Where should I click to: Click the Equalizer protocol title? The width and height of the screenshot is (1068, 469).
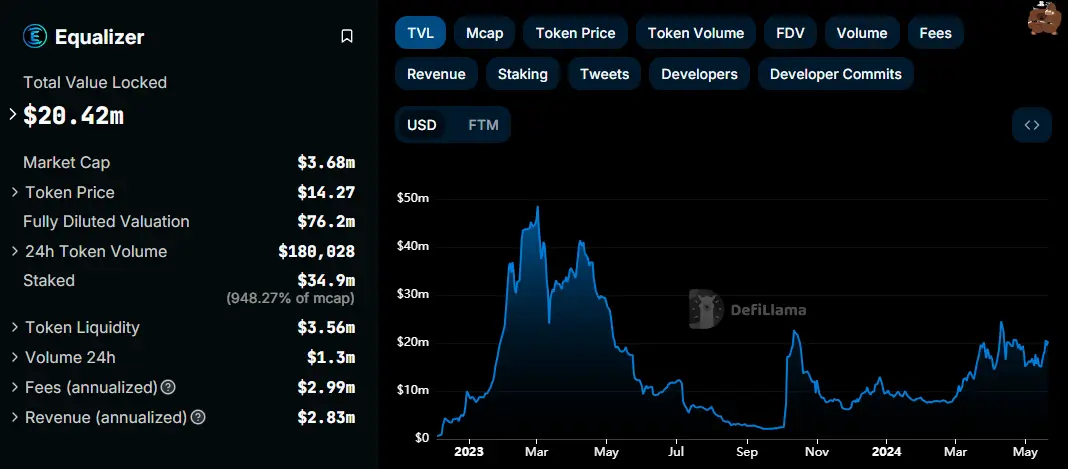pyautogui.click(x=99, y=36)
